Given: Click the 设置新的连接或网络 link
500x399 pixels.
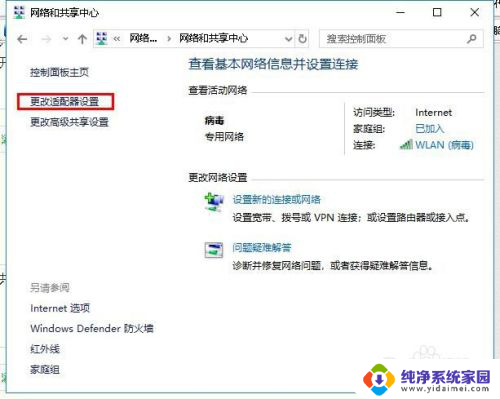Looking at the screenshot, I should (x=277, y=200).
